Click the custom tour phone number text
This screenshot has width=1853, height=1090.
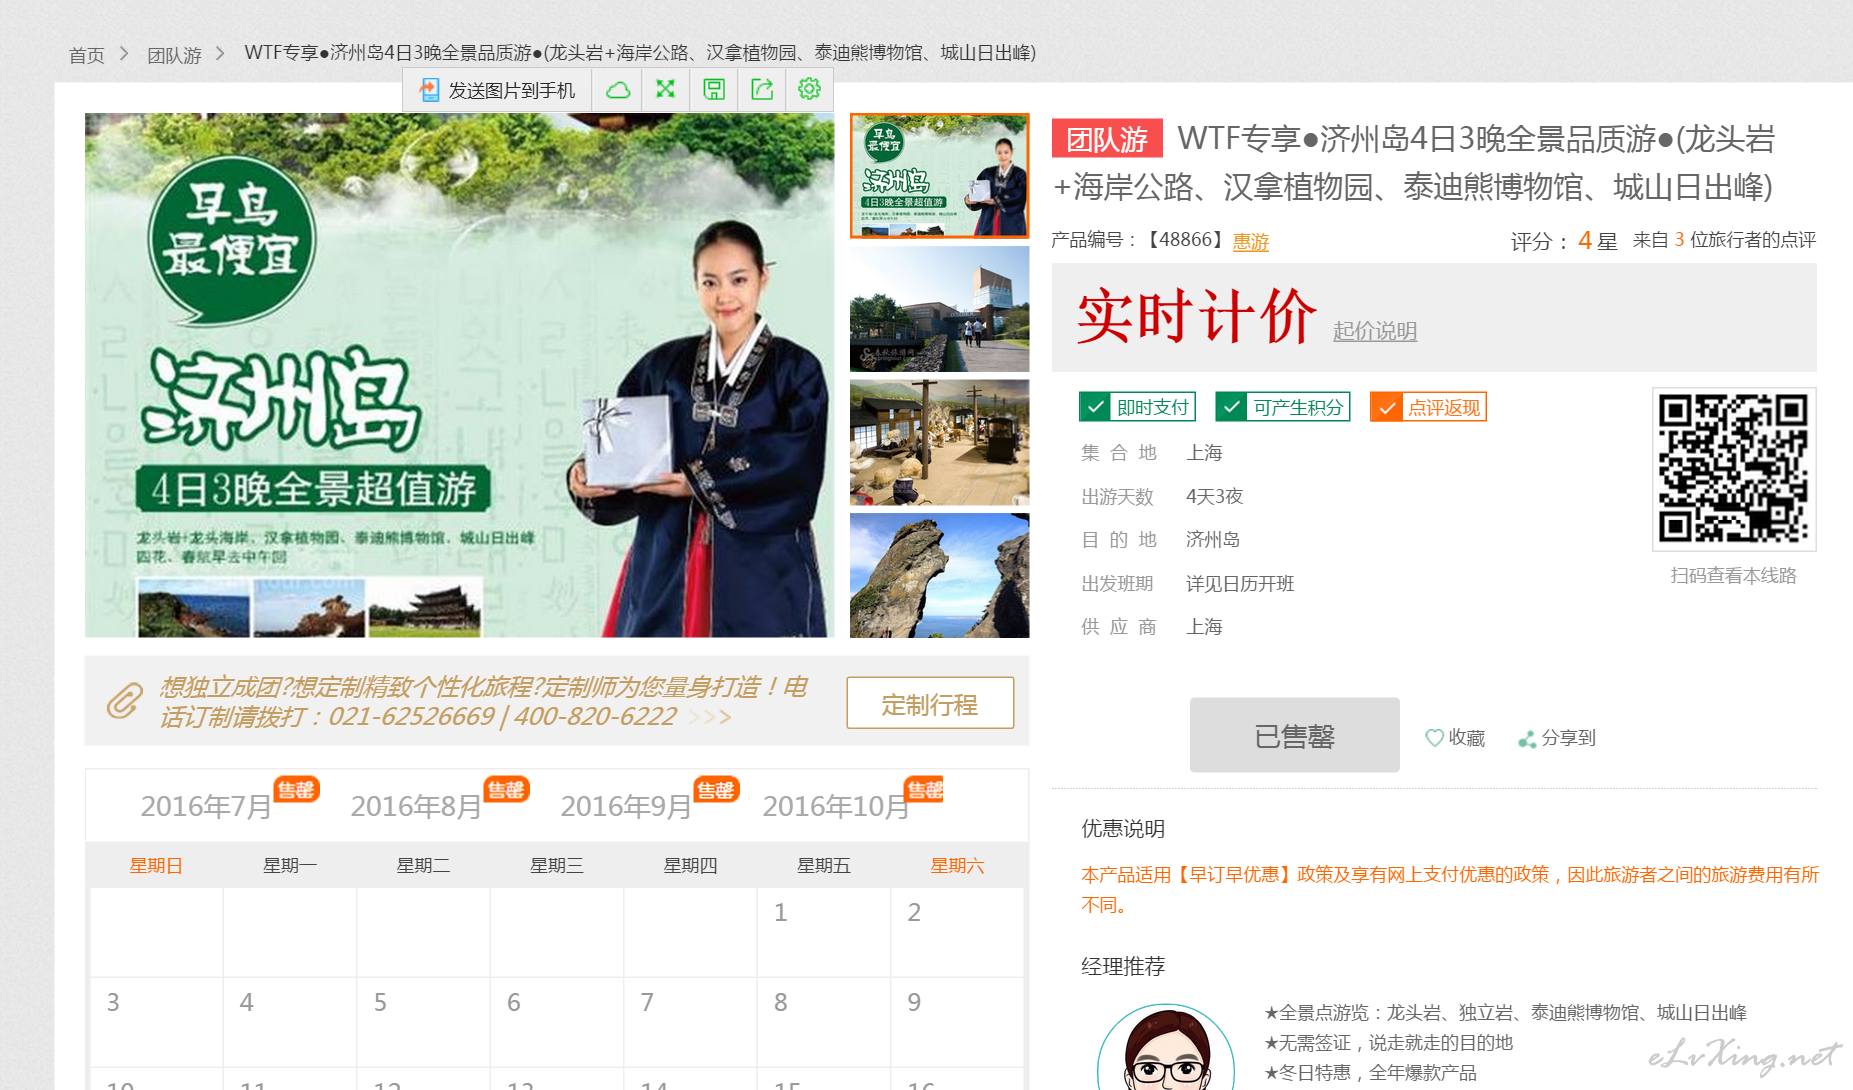pyautogui.click(x=503, y=717)
